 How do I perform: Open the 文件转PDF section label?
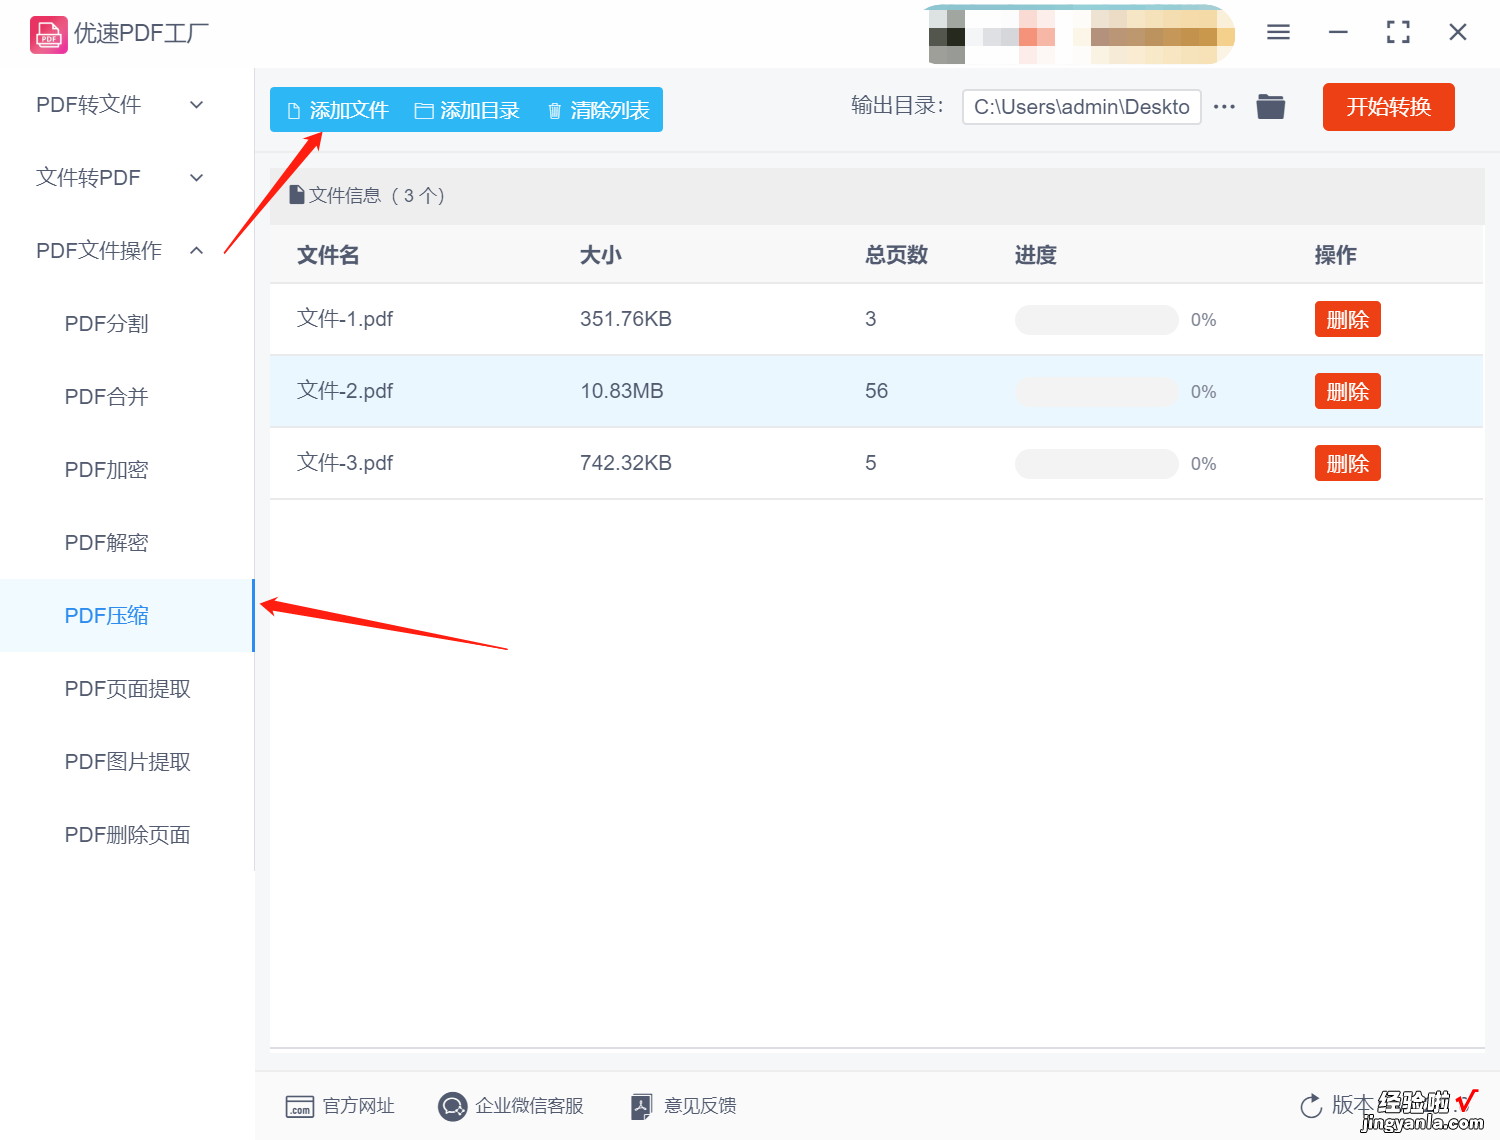(x=88, y=178)
